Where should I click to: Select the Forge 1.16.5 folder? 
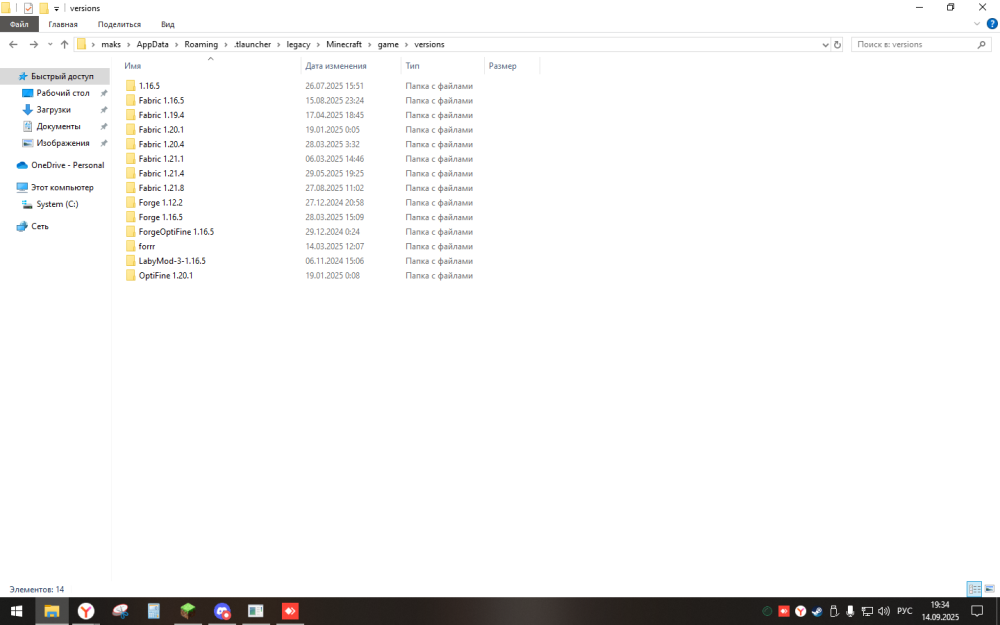[x=161, y=217]
